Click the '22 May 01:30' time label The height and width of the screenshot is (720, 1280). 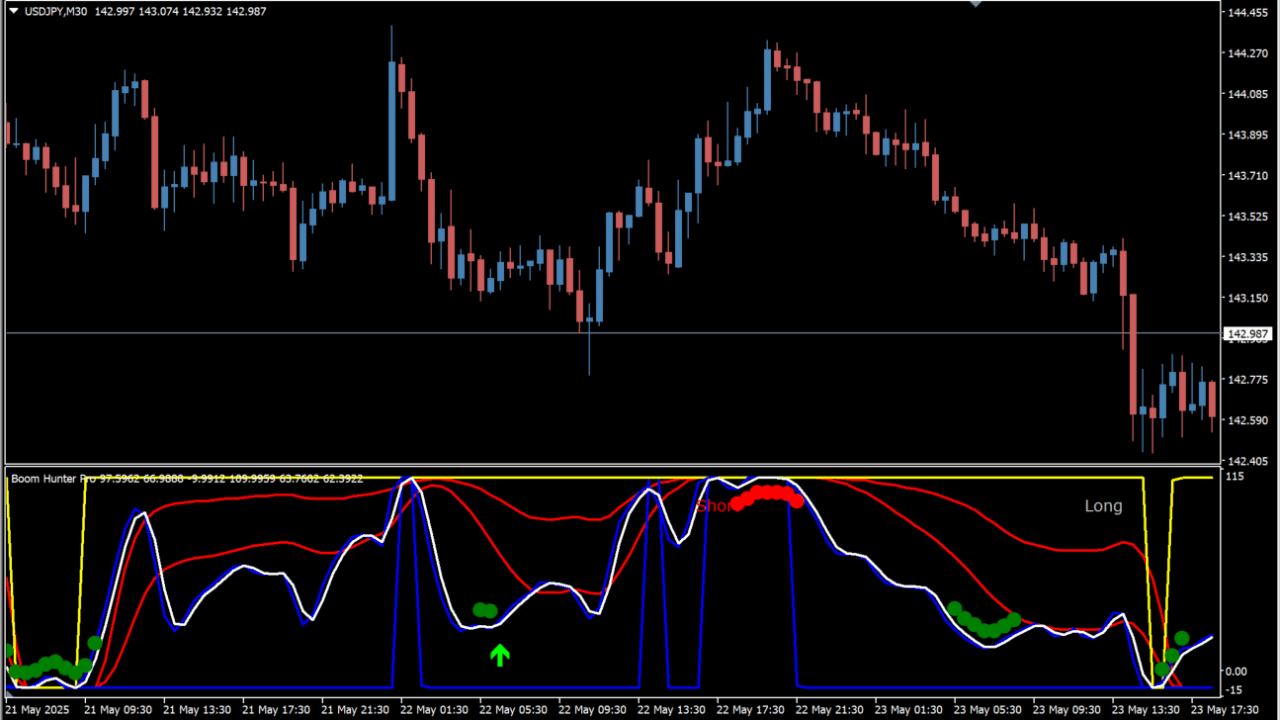point(434,710)
